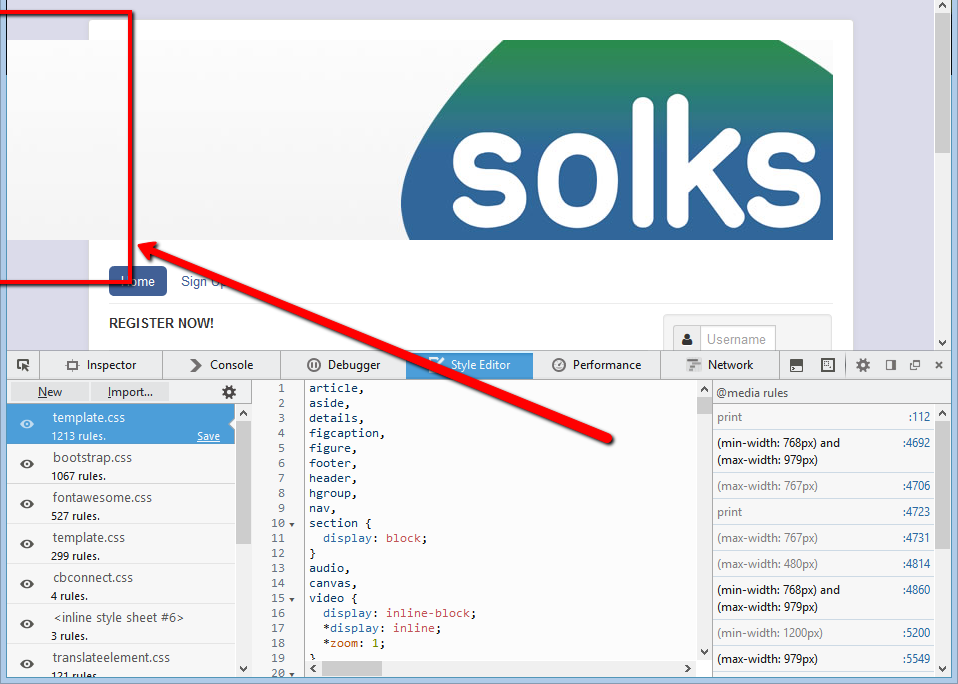Click Import... to import a style sheet
This screenshot has height=684, width=958.
(130, 392)
